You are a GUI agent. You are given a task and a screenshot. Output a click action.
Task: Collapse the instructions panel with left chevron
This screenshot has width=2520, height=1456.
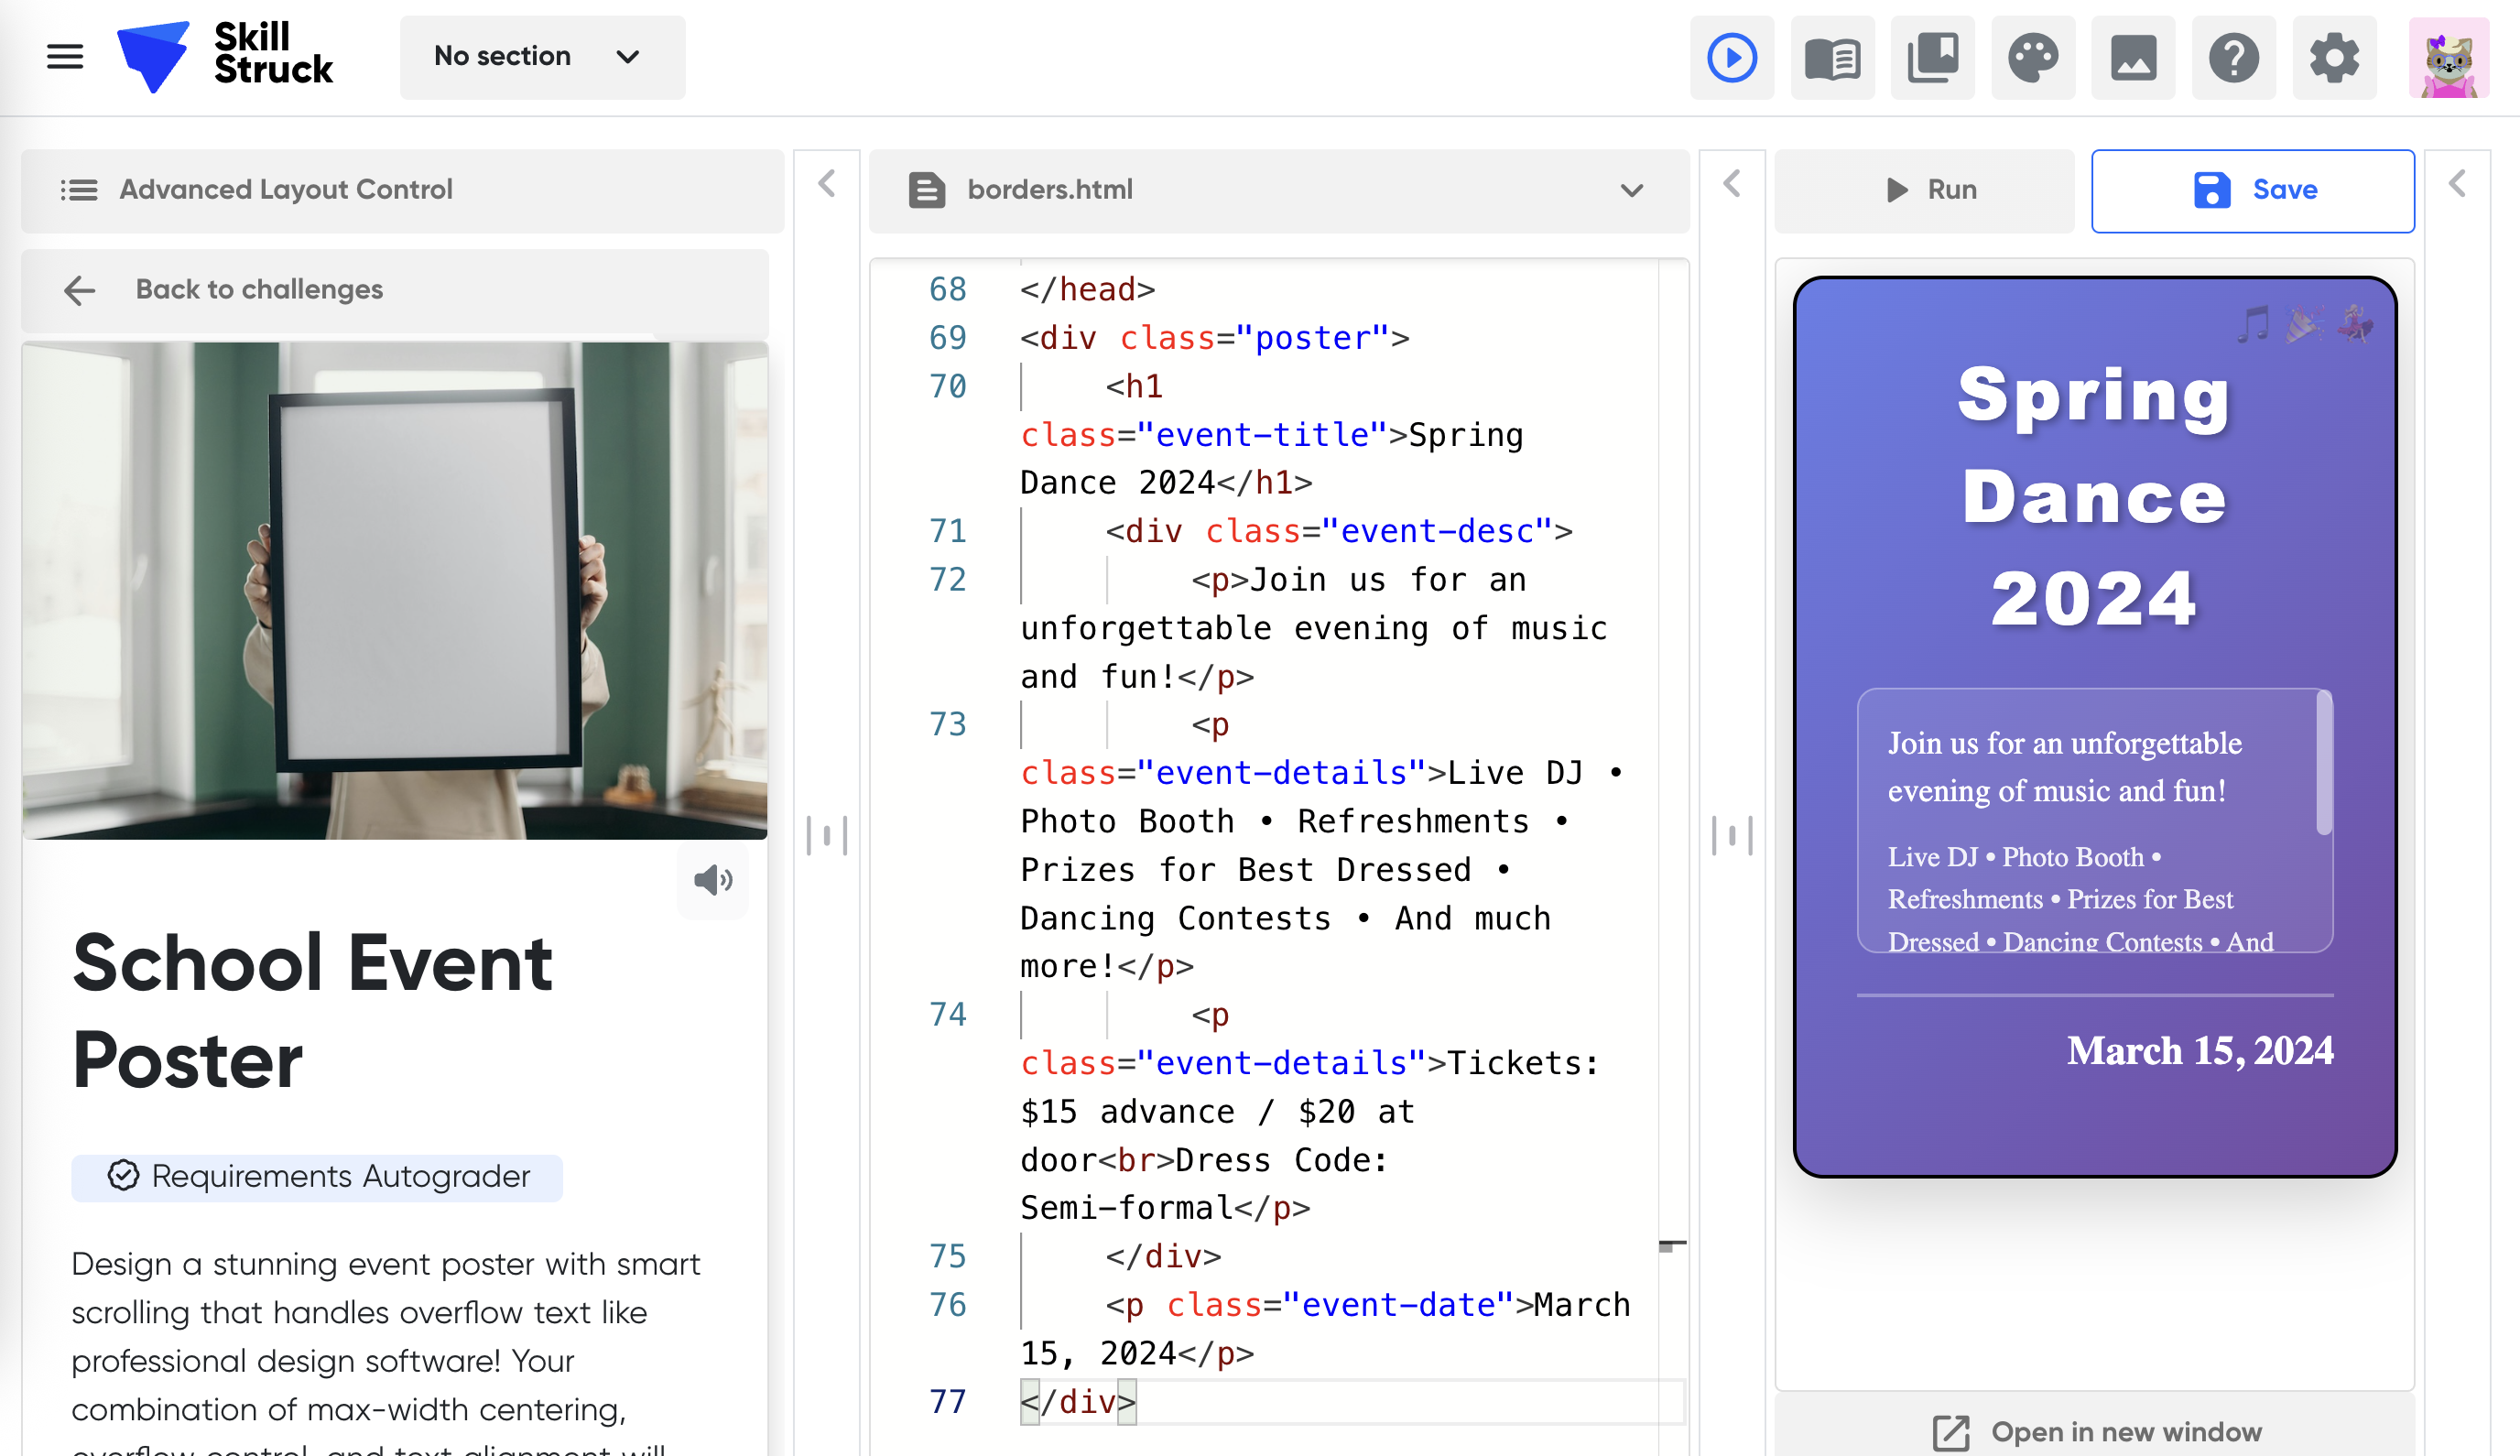pyautogui.click(x=827, y=184)
